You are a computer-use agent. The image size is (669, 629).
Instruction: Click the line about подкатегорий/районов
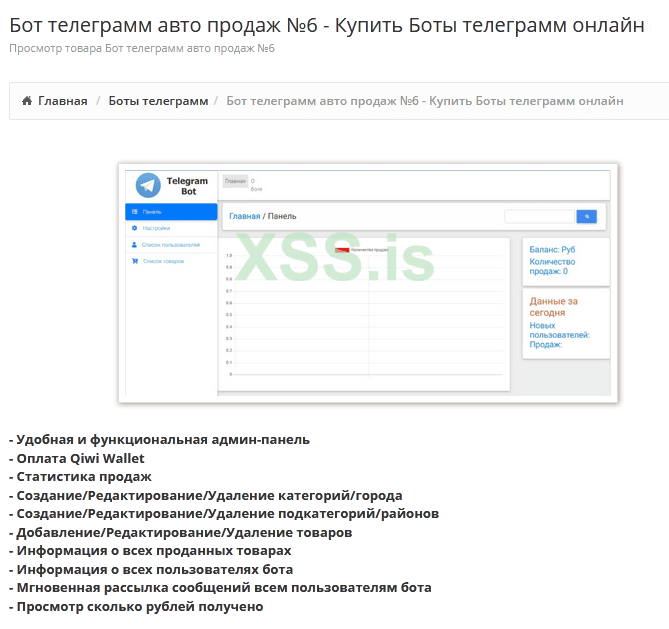[224, 514]
